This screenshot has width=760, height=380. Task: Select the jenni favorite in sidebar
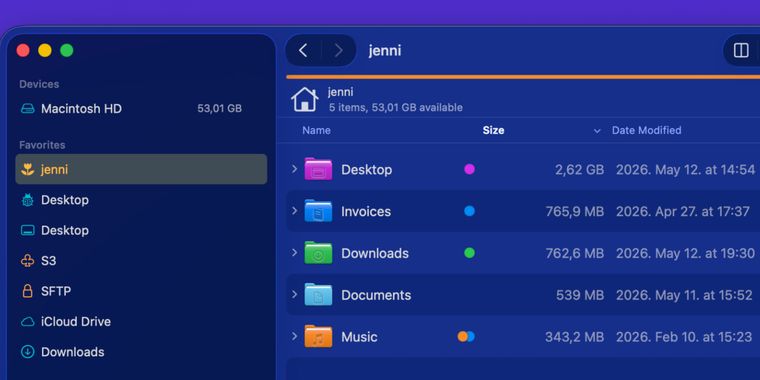[141, 169]
